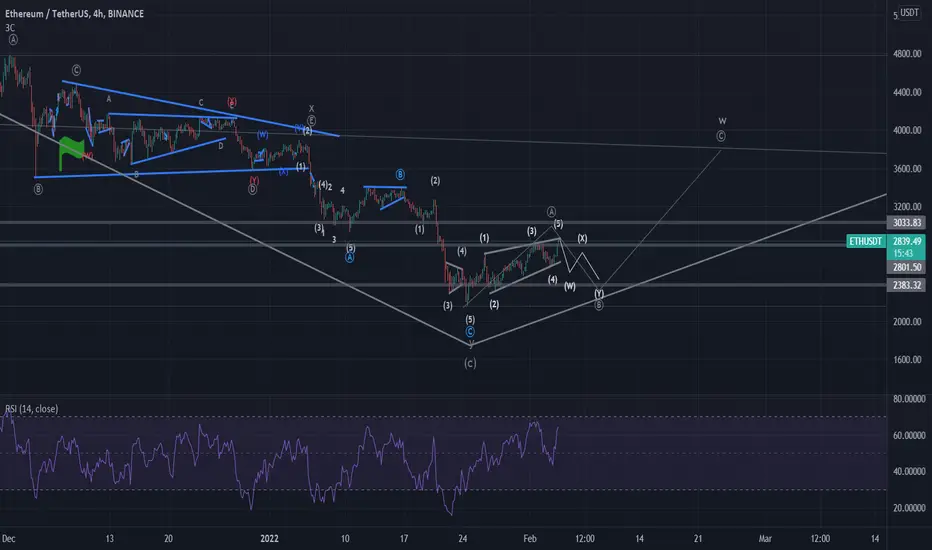Select the (W) wave label
The height and width of the screenshot is (550, 932).
[569, 287]
